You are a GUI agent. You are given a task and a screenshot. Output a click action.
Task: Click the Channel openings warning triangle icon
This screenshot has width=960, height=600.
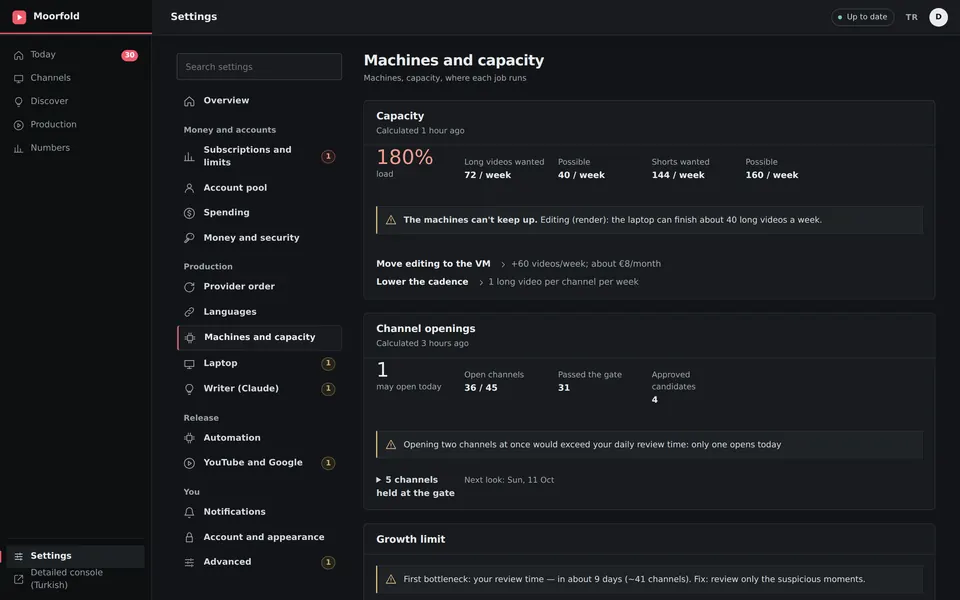[391, 445]
